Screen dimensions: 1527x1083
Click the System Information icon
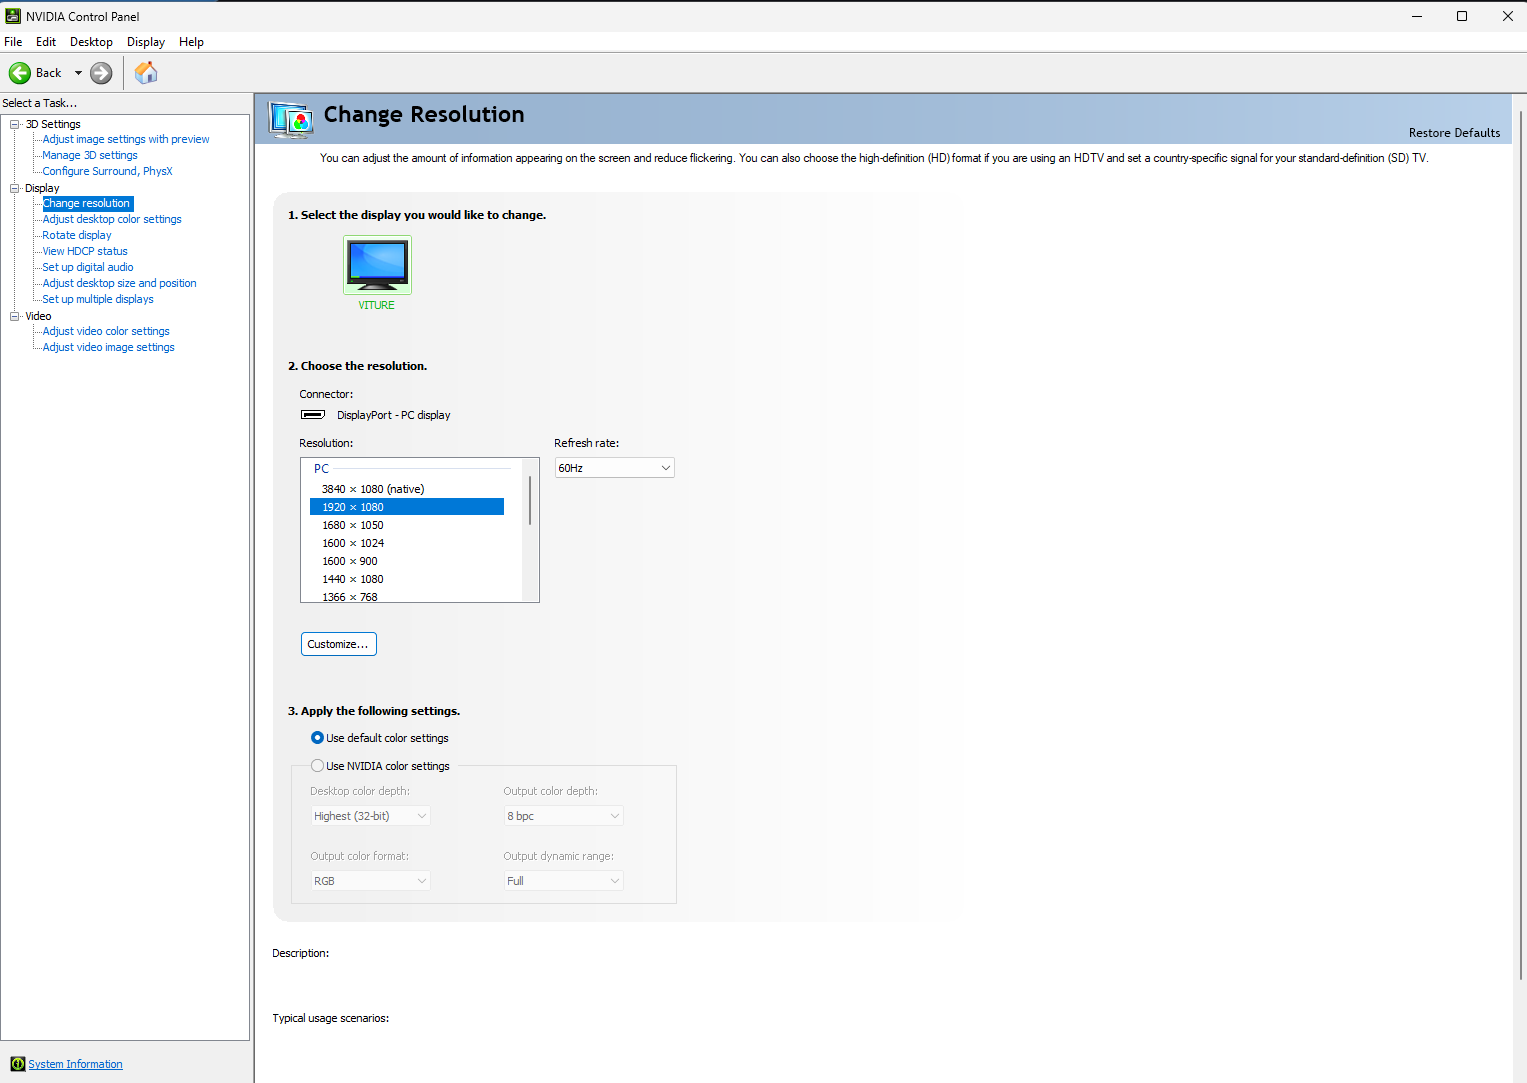[x=17, y=1064]
